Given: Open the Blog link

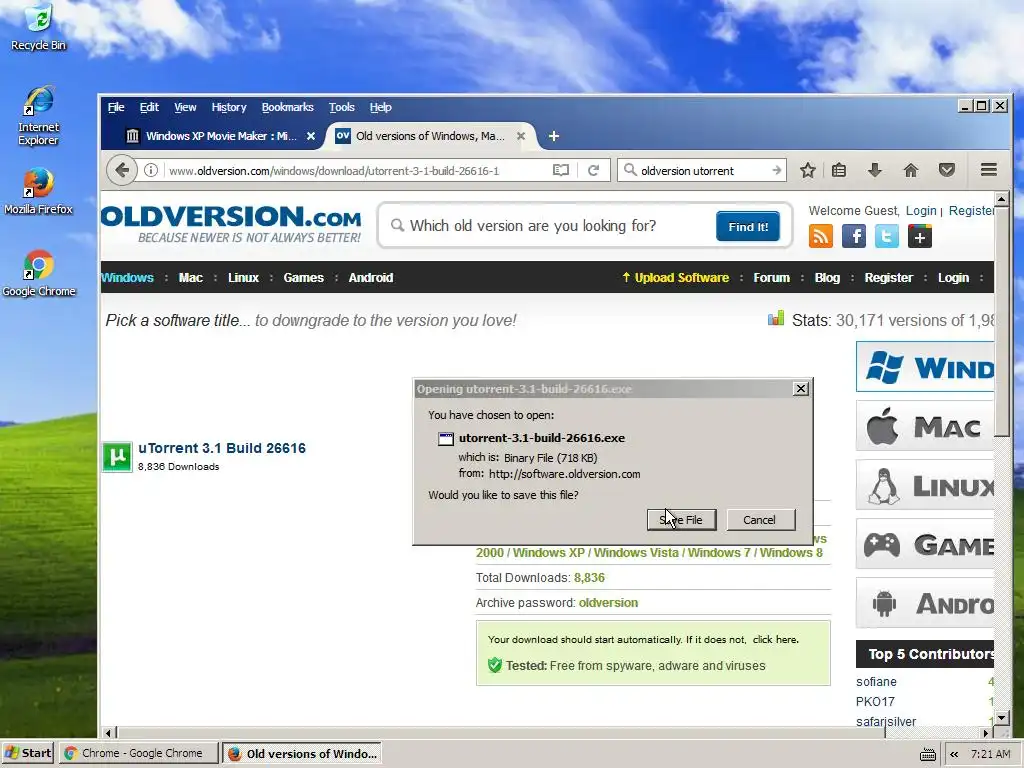Looking at the screenshot, I should coord(827,278).
